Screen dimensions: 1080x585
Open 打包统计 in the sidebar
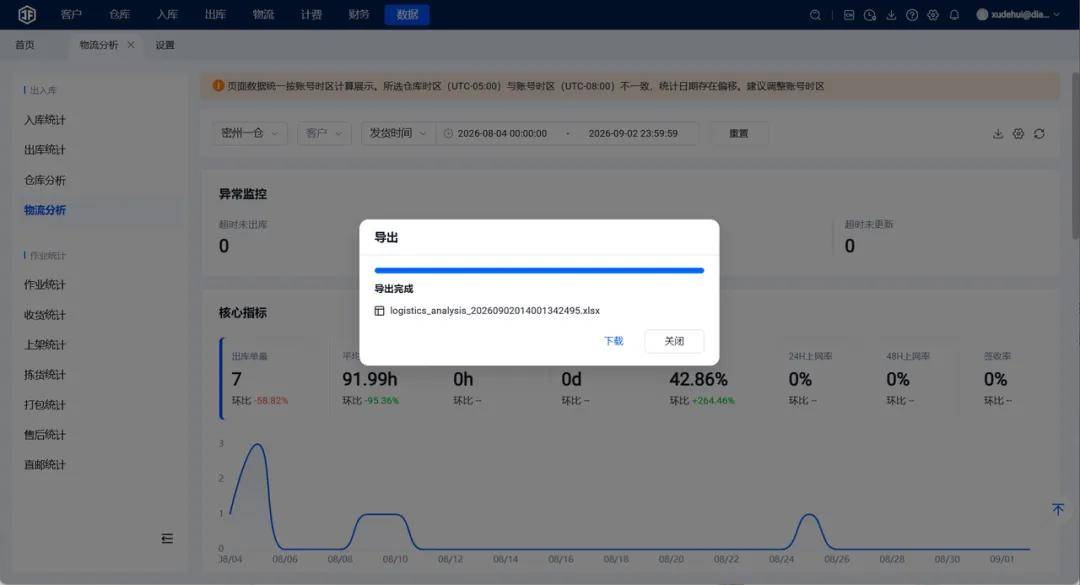45,404
